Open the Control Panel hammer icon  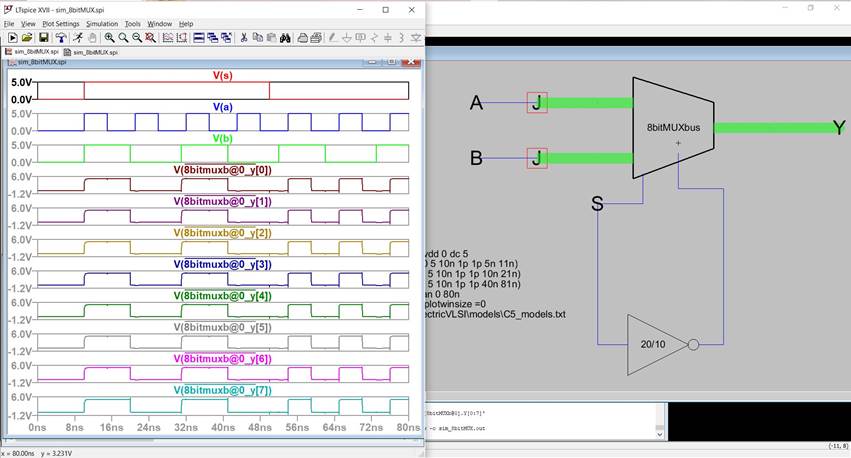61,37
